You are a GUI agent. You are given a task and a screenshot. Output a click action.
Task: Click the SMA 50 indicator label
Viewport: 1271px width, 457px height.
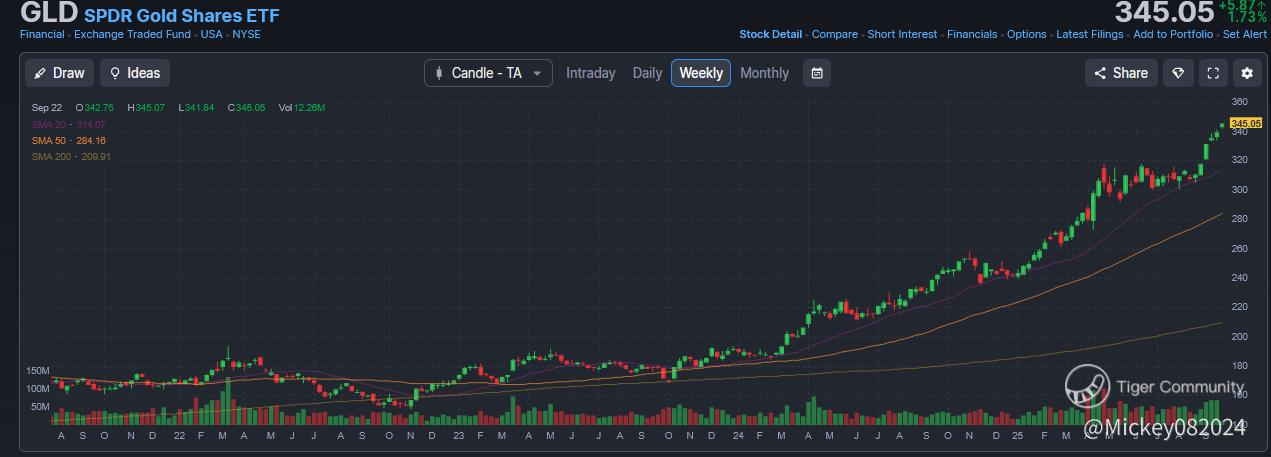tap(69, 140)
